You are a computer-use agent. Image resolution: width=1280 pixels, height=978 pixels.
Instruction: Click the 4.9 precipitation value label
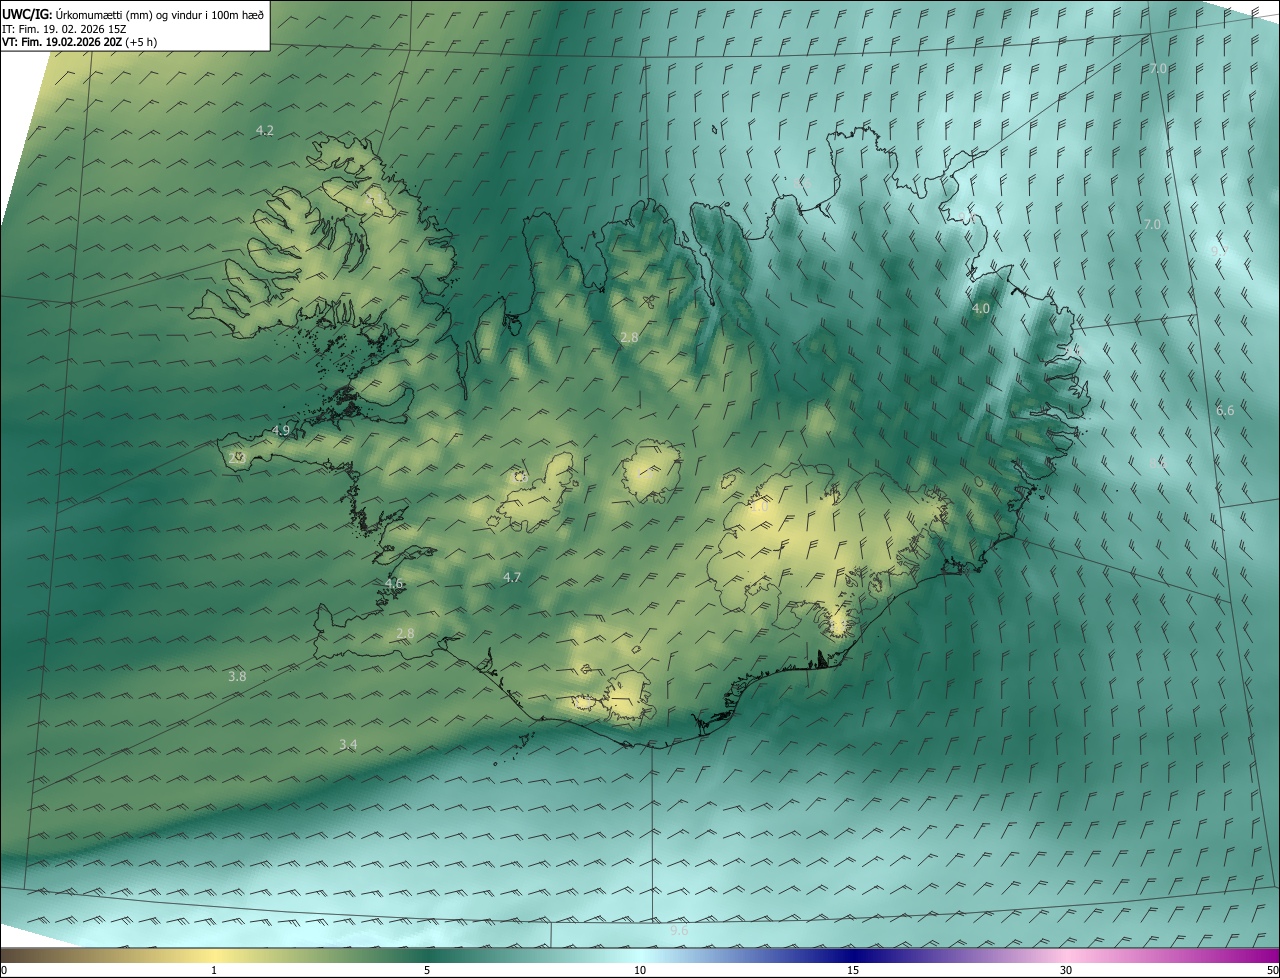pyautogui.click(x=281, y=430)
